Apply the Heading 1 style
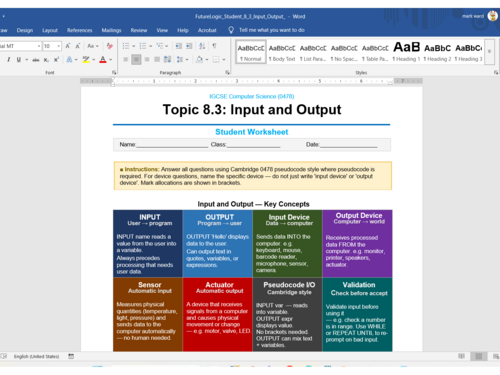 406,52
